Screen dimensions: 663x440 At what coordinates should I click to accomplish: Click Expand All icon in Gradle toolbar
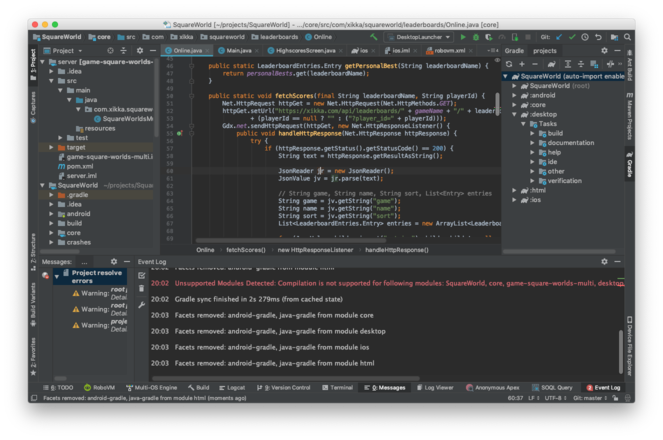568,64
